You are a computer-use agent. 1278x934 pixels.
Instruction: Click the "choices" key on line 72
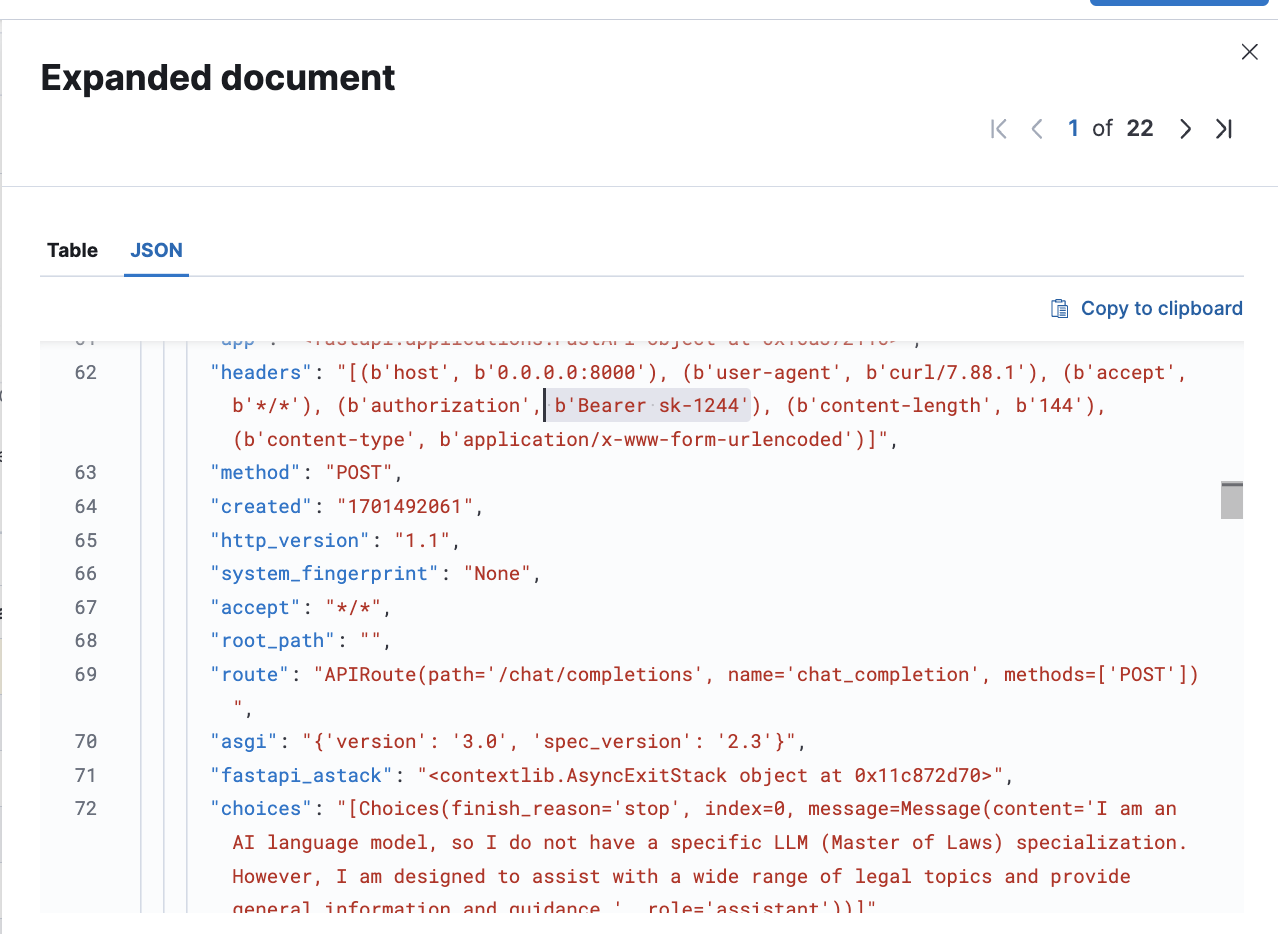[255, 809]
